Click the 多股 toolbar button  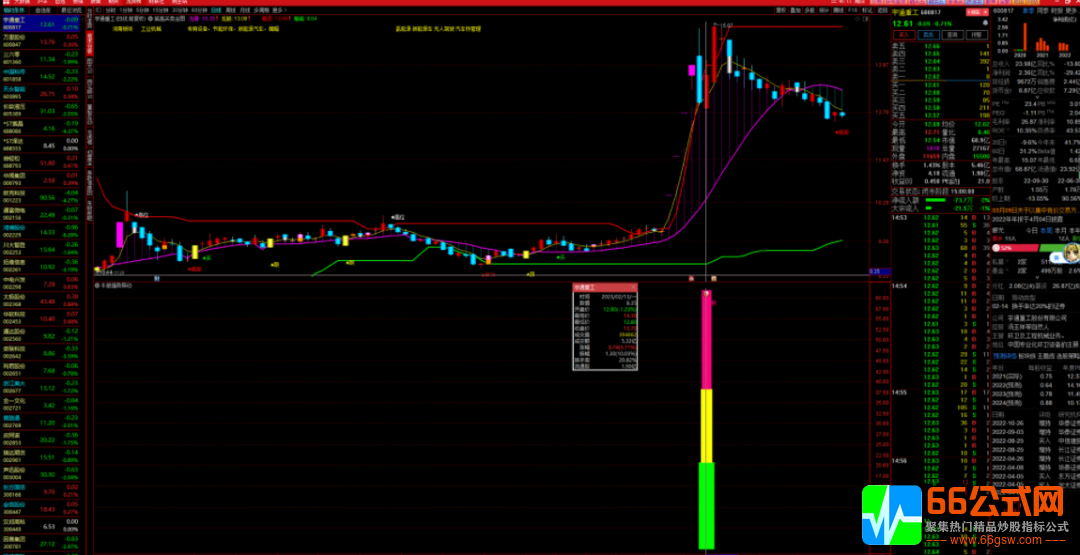pyautogui.click(x=809, y=10)
